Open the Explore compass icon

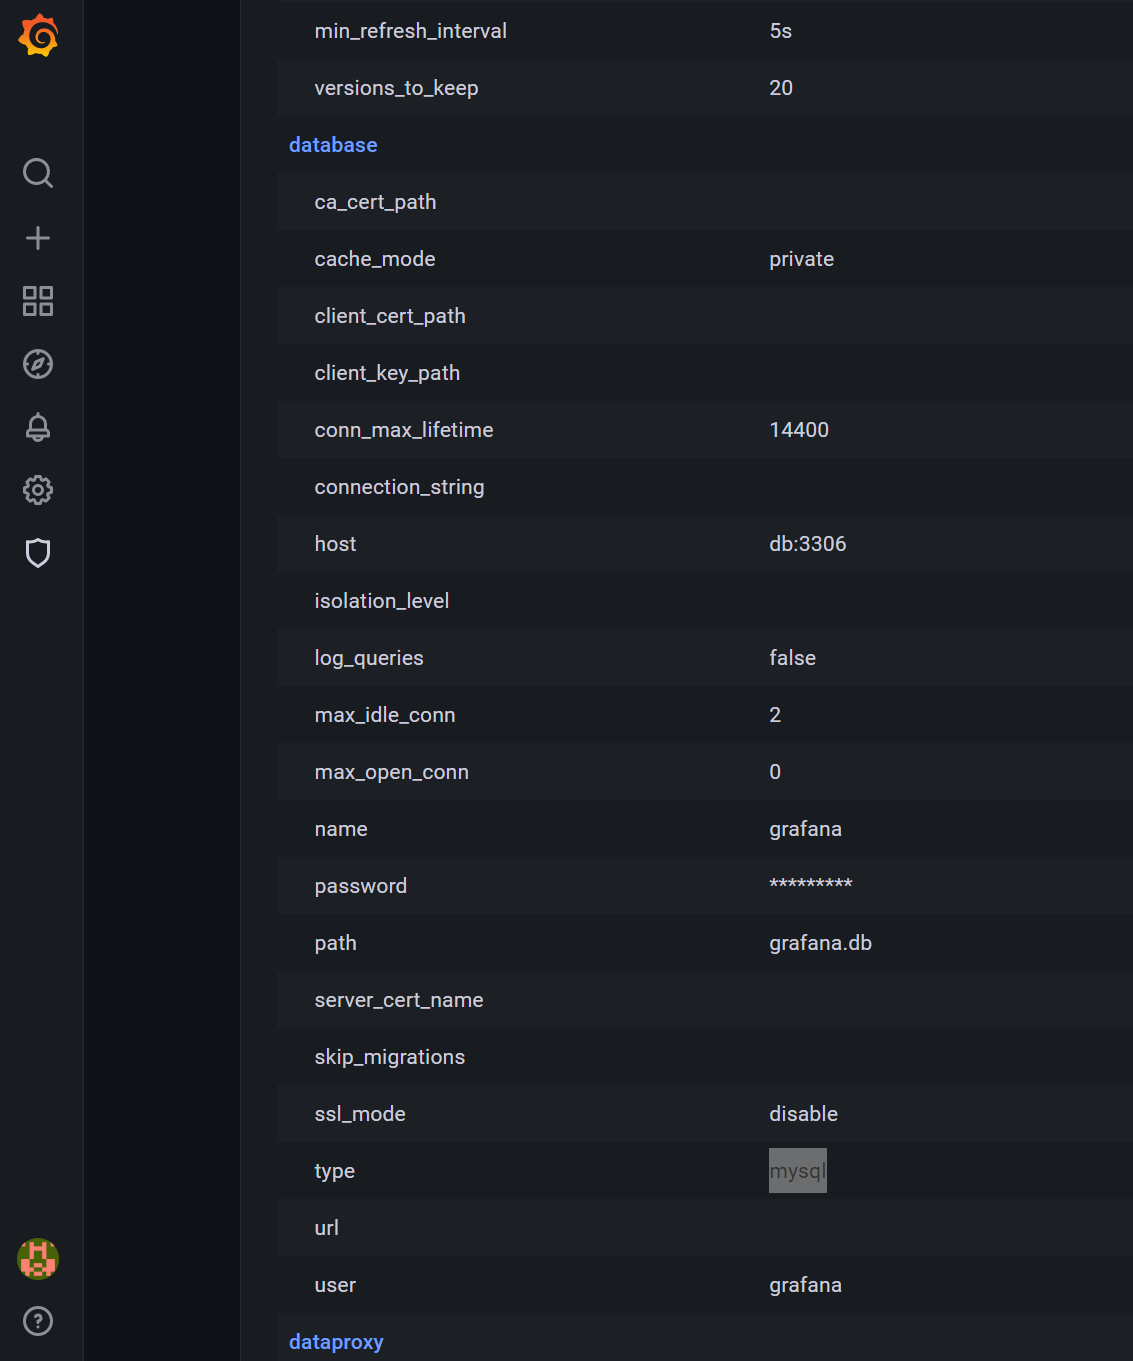tap(38, 364)
